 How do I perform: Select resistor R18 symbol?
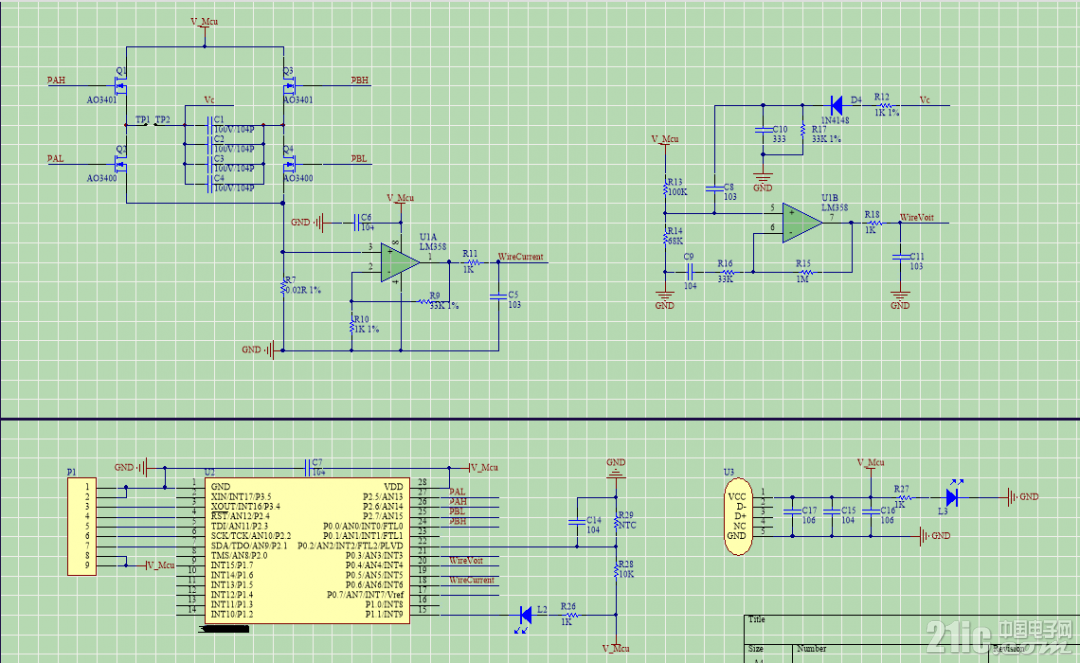(875, 223)
